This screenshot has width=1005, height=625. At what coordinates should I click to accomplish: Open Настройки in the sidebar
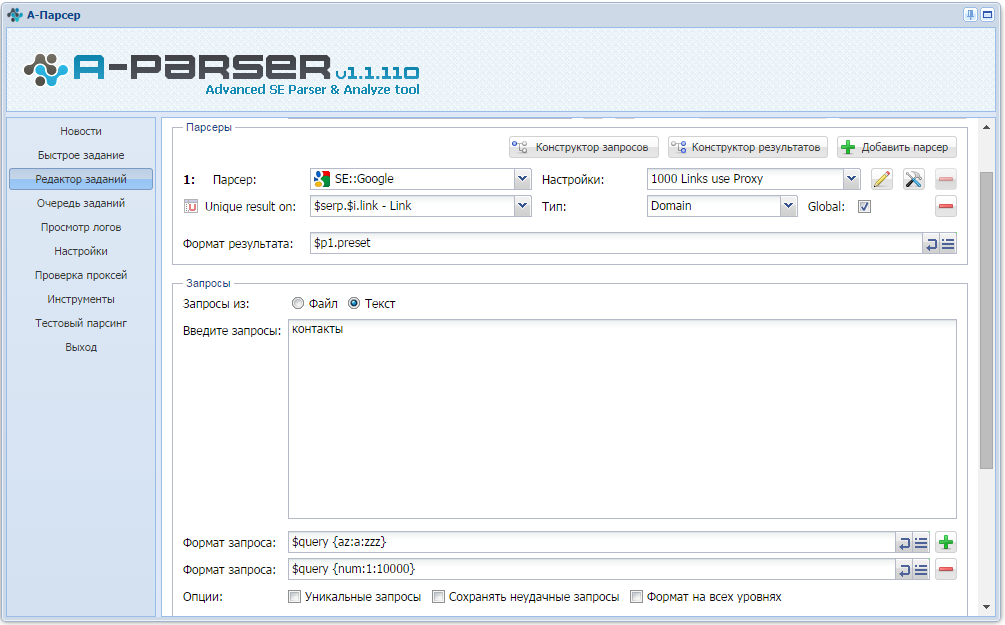coord(81,251)
